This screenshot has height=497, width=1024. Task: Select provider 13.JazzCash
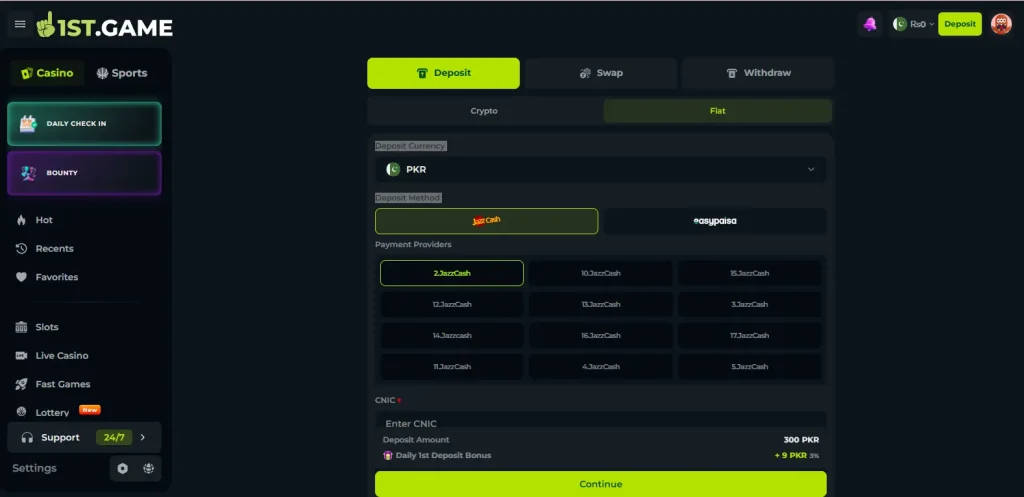click(601, 304)
